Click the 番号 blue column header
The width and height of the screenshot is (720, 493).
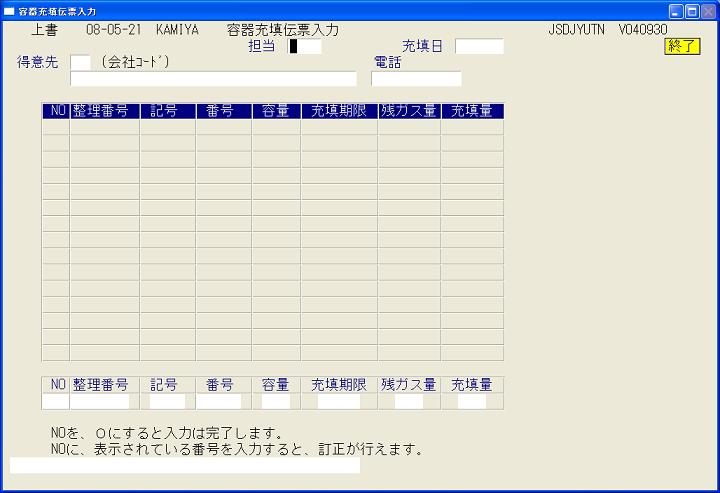pos(224,111)
